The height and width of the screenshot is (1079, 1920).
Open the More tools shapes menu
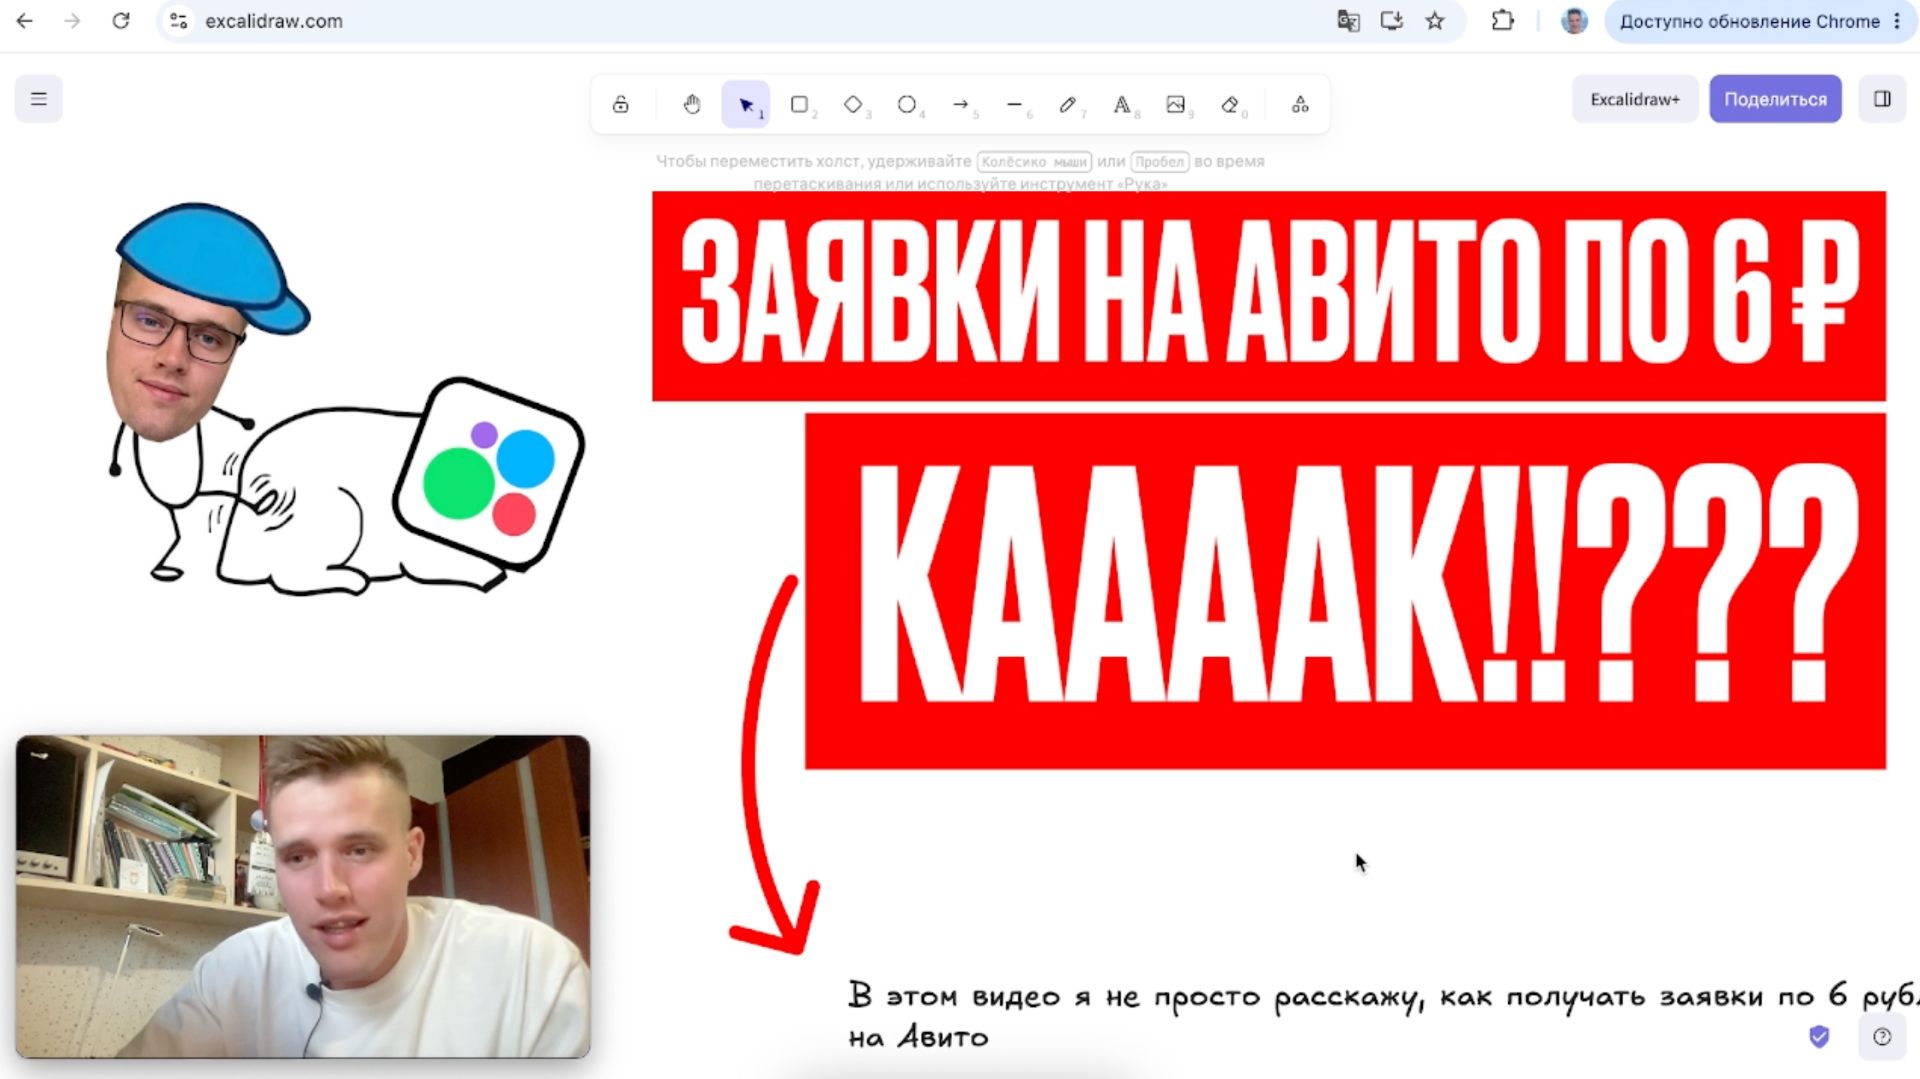click(x=1300, y=104)
